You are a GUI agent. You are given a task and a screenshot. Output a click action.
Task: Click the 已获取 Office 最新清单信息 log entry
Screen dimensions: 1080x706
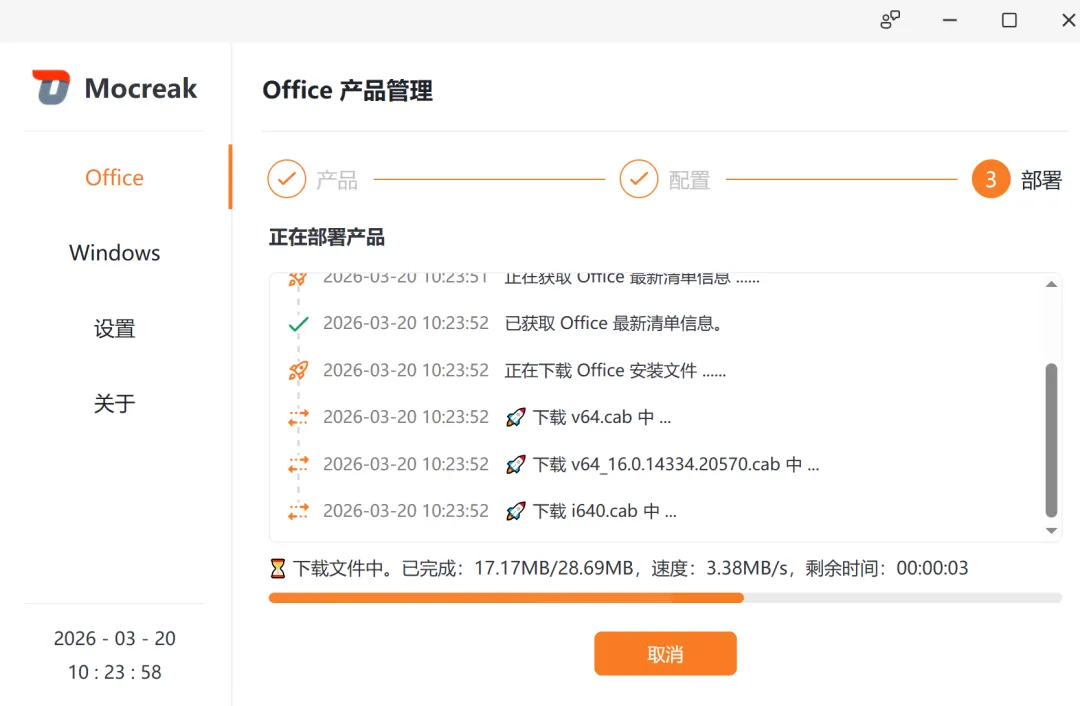click(614, 323)
